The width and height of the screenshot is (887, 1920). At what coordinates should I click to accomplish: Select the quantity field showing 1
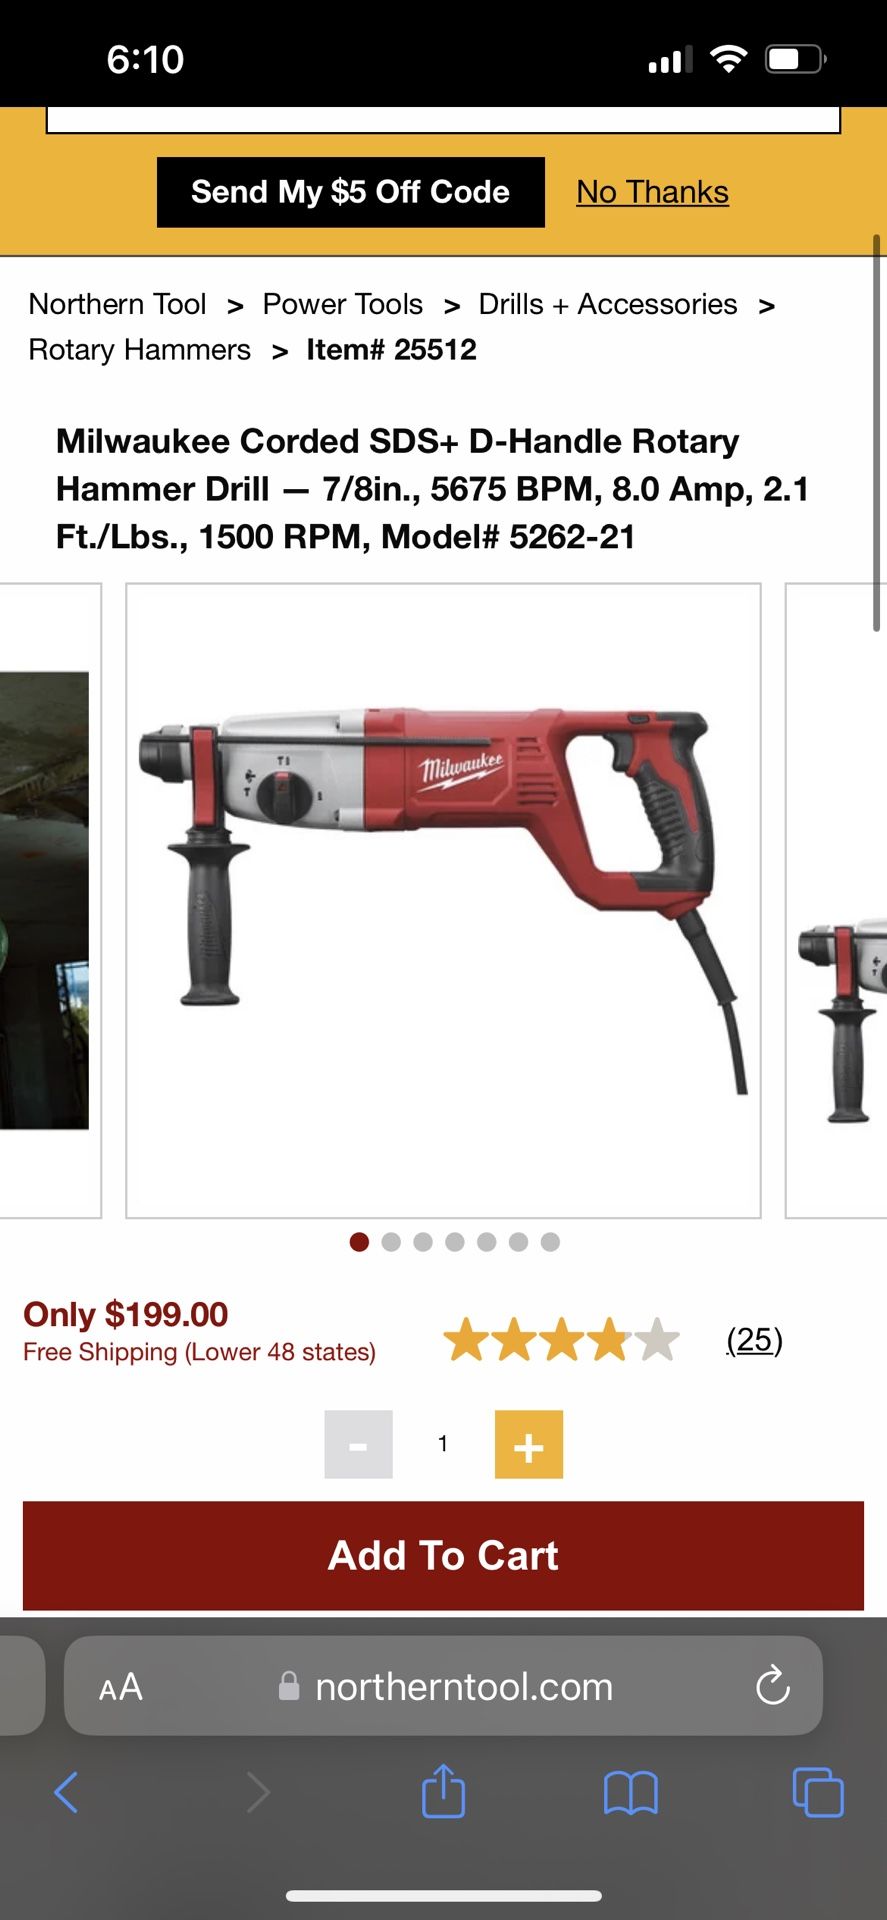click(443, 1444)
